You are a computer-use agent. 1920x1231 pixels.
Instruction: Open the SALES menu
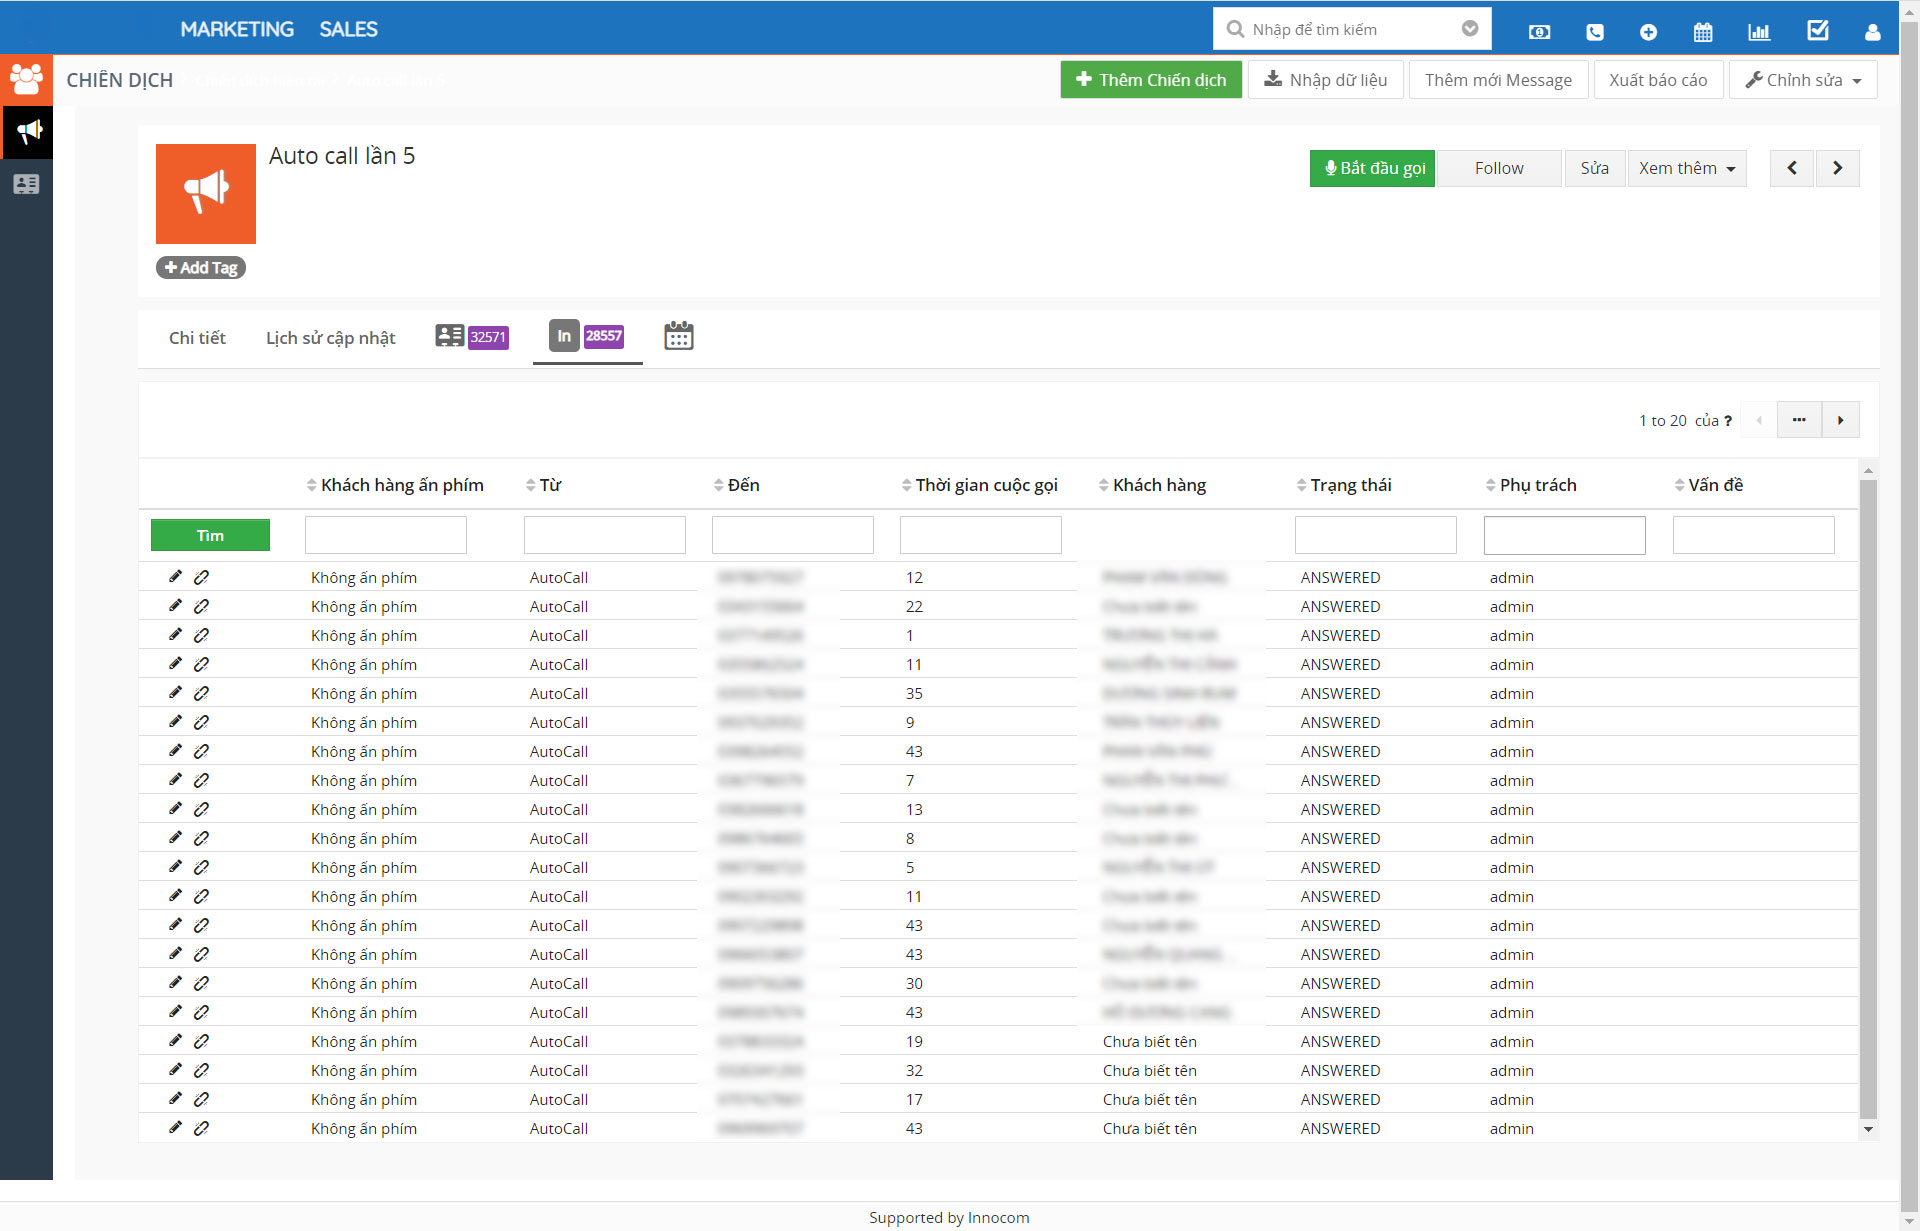pos(348,29)
